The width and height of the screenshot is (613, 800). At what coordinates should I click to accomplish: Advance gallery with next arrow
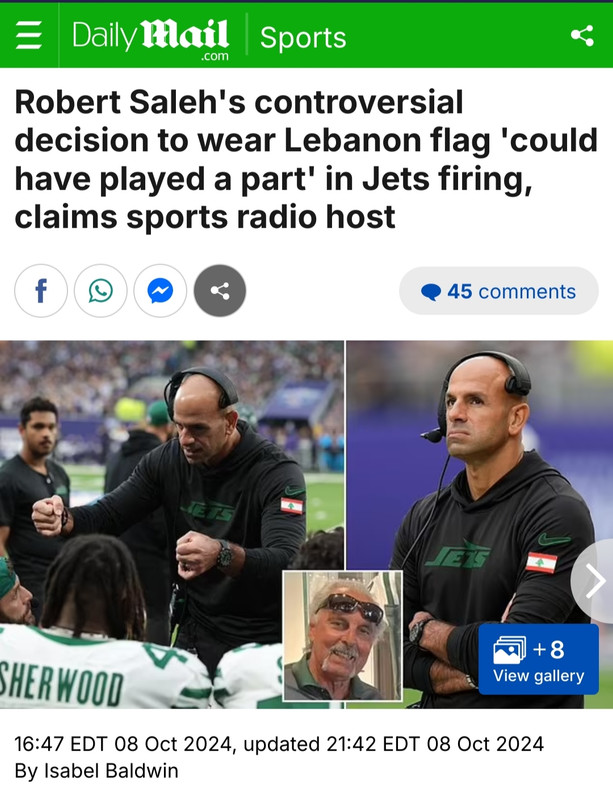595,581
